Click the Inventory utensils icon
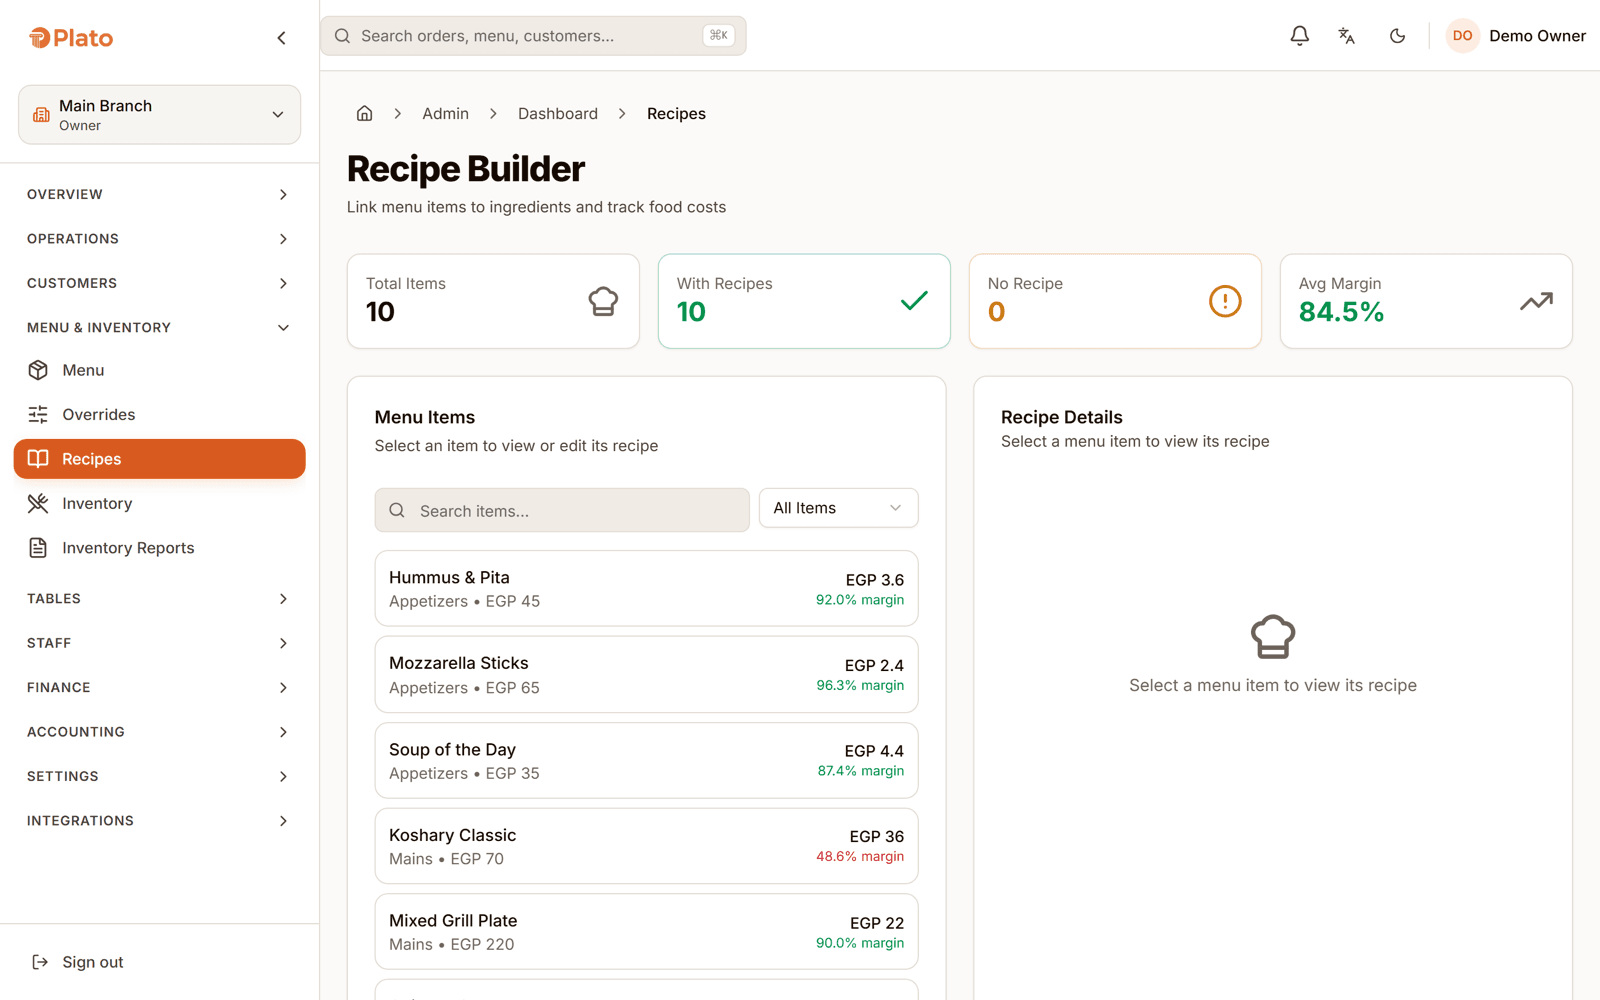This screenshot has width=1600, height=1000. [x=38, y=503]
